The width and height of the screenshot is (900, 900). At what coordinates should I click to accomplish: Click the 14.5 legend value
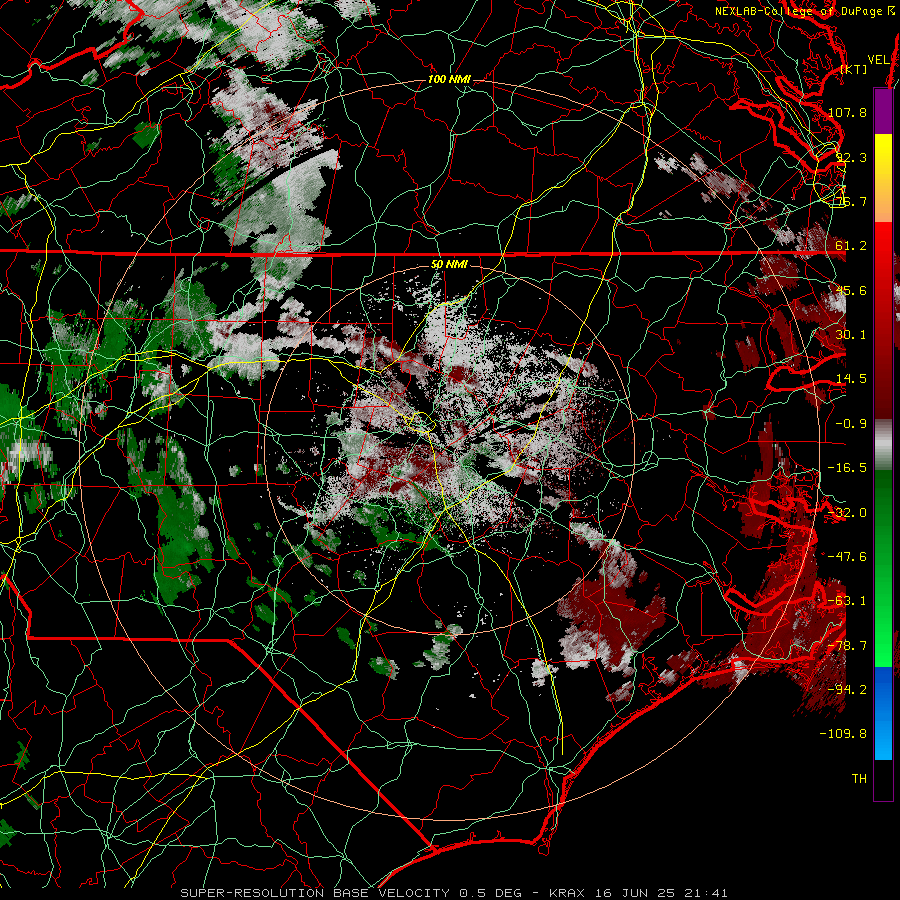[x=851, y=379]
